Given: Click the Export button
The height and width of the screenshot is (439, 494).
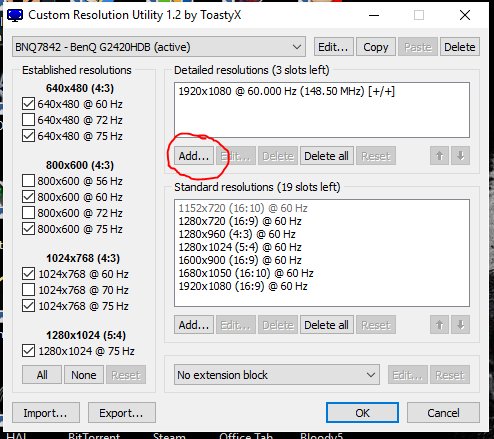Looking at the screenshot, I should click(x=121, y=413).
